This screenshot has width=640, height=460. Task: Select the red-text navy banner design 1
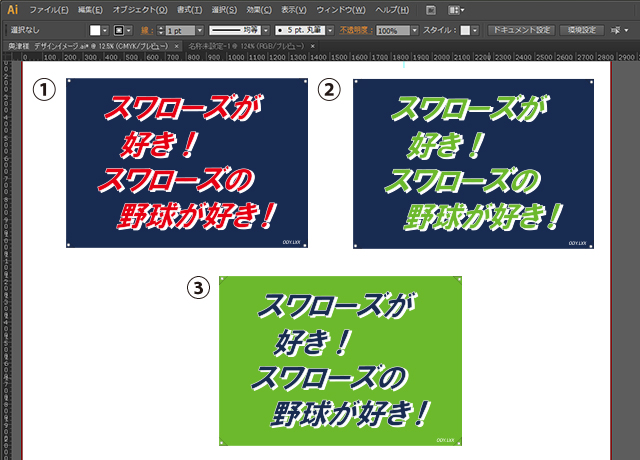(187, 163)
